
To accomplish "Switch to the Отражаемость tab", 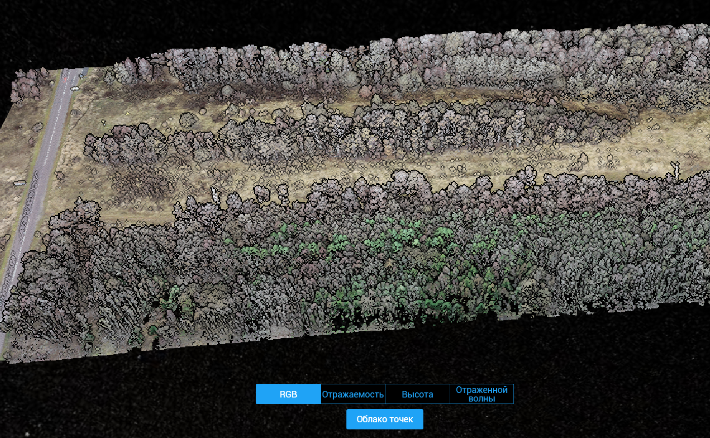I will [353, 394].
